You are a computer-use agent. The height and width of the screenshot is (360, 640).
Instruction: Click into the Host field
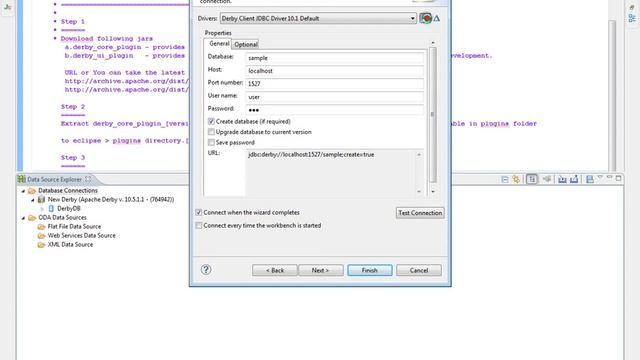pyautogui.click(x=334, y=71)
